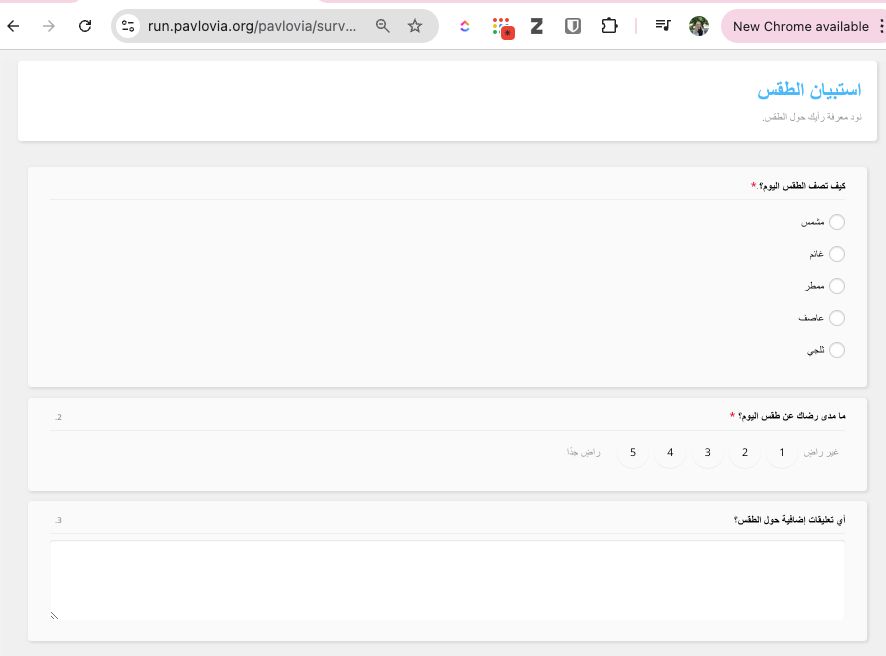Click the question أي تعليقات إضافية حول الطقس
The width and height of the screenshot is (886, 656).
tap(789, 520)
